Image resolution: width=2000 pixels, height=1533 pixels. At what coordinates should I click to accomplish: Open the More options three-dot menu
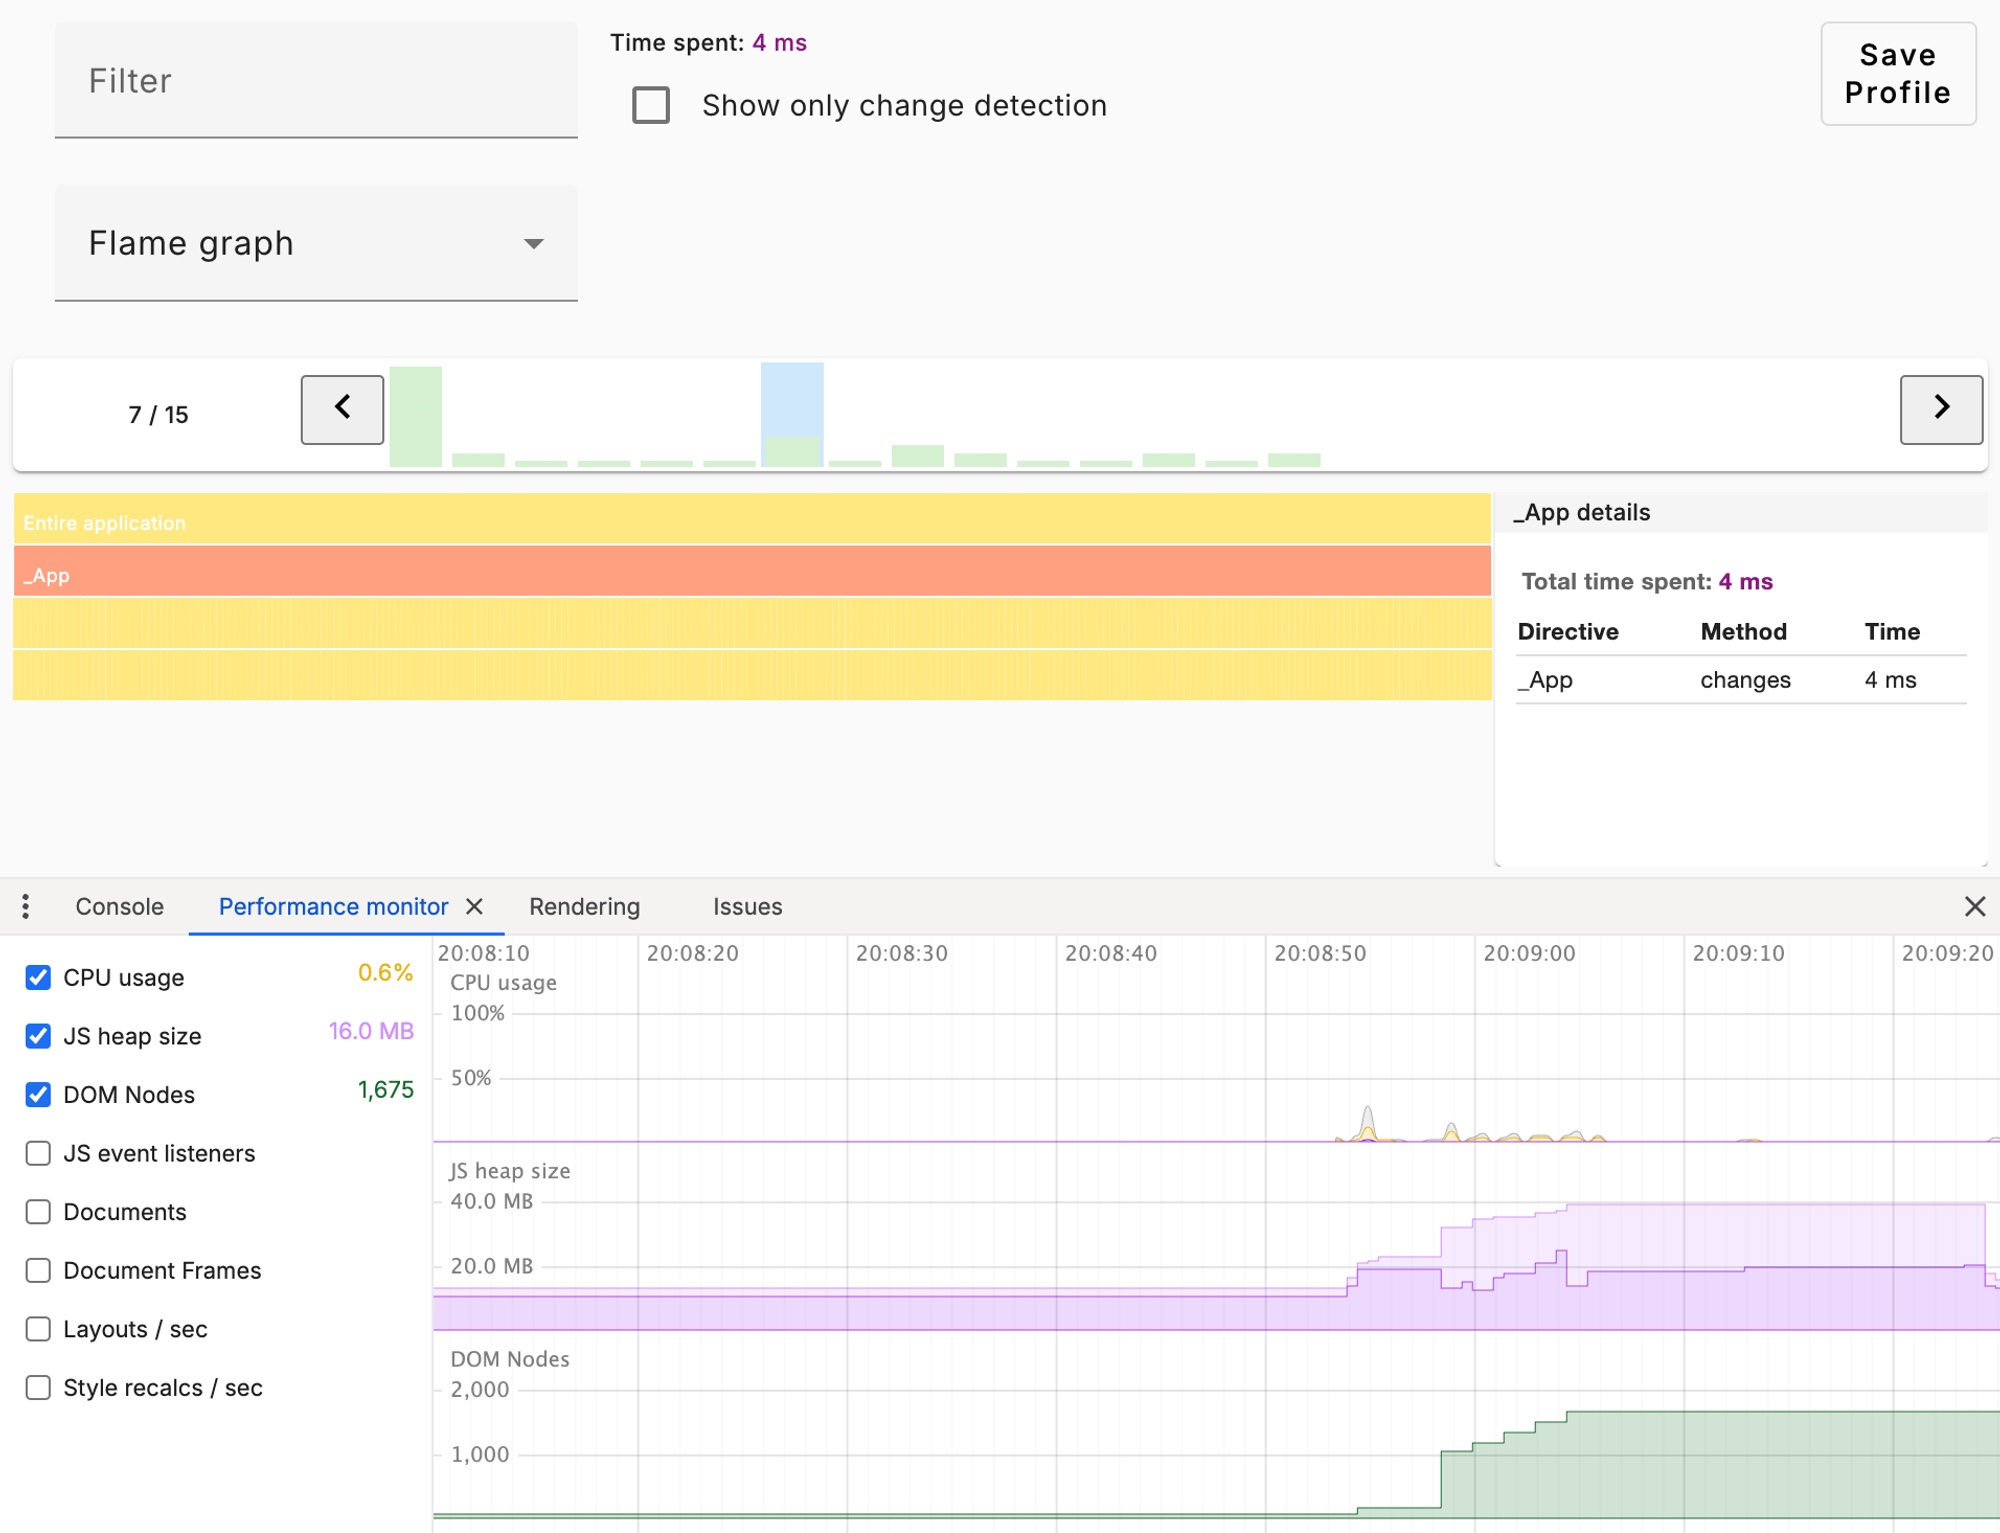(x=25, y=906)
